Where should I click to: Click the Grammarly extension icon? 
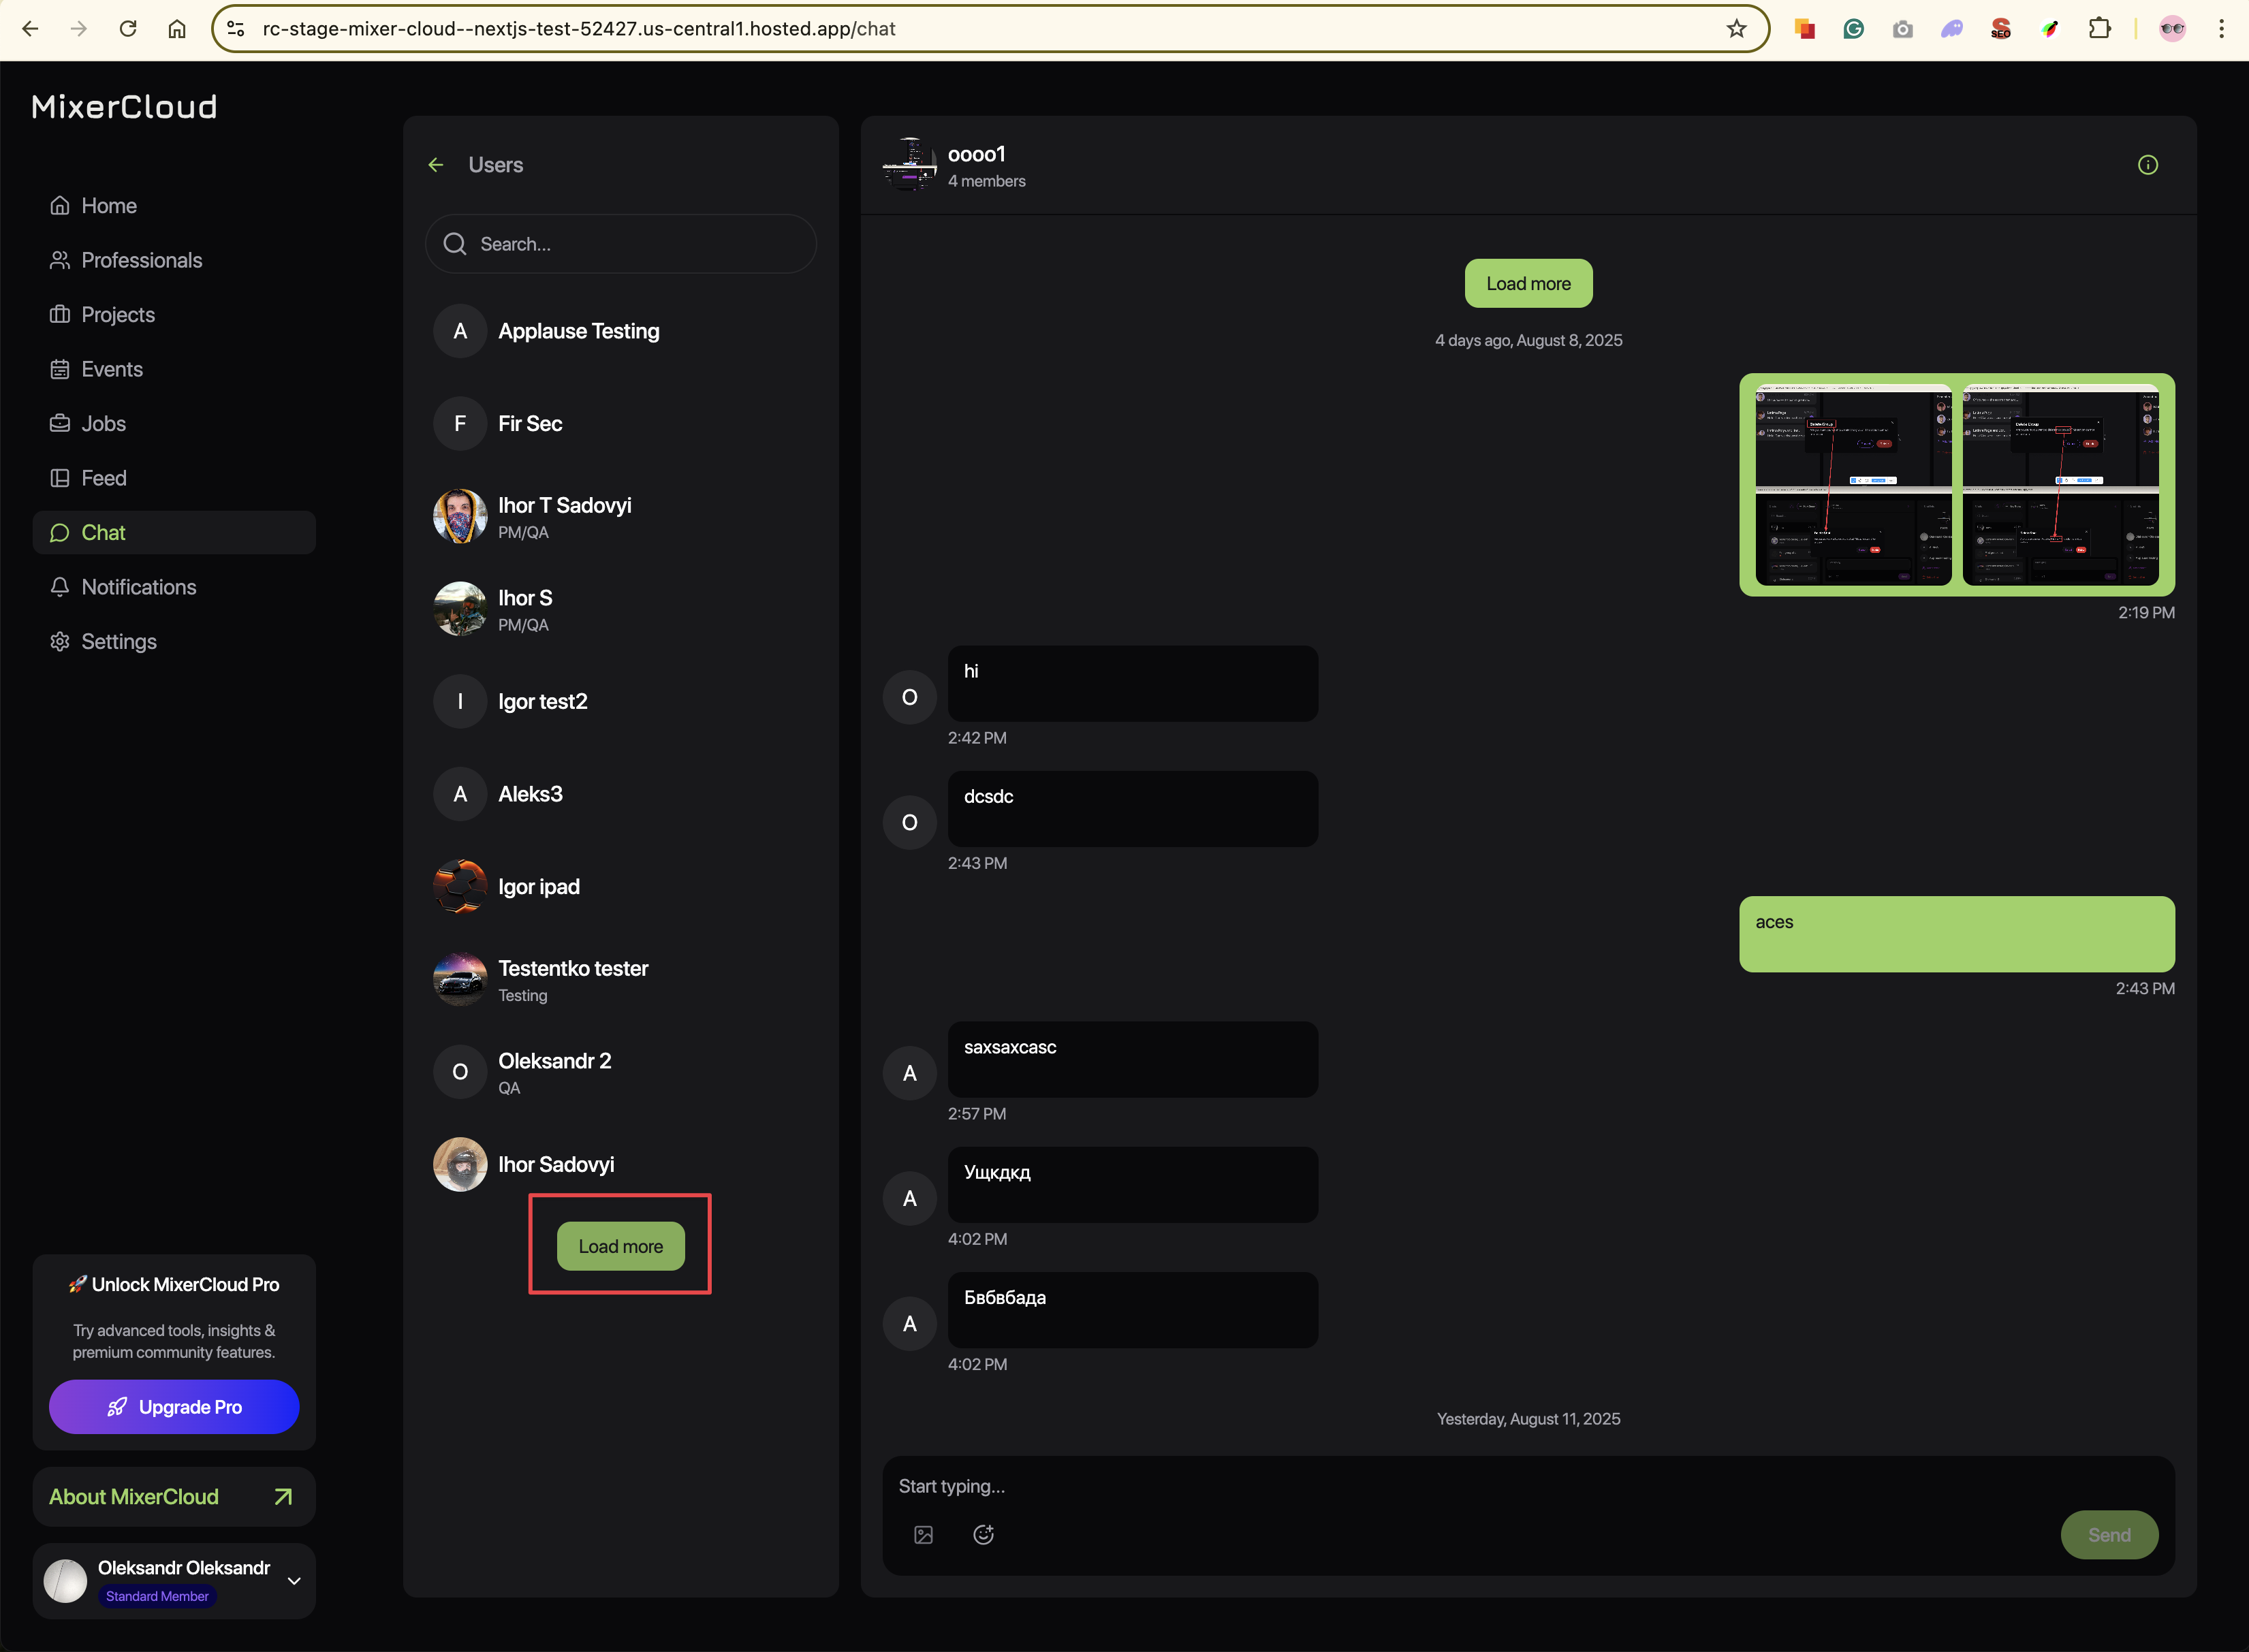point(1853,29)
